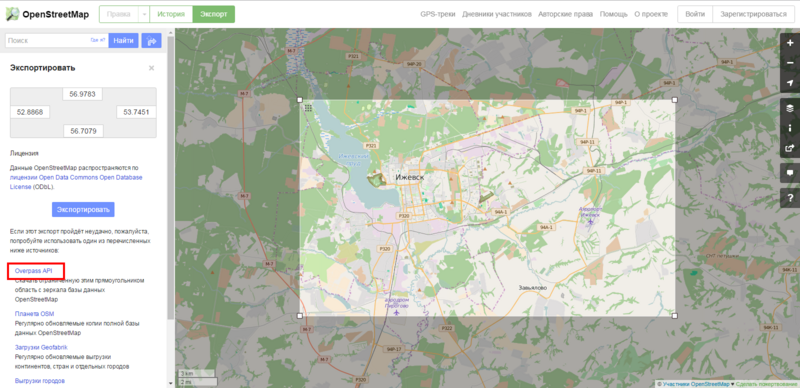Click the west longitude field 52.8868

(30, 112)
